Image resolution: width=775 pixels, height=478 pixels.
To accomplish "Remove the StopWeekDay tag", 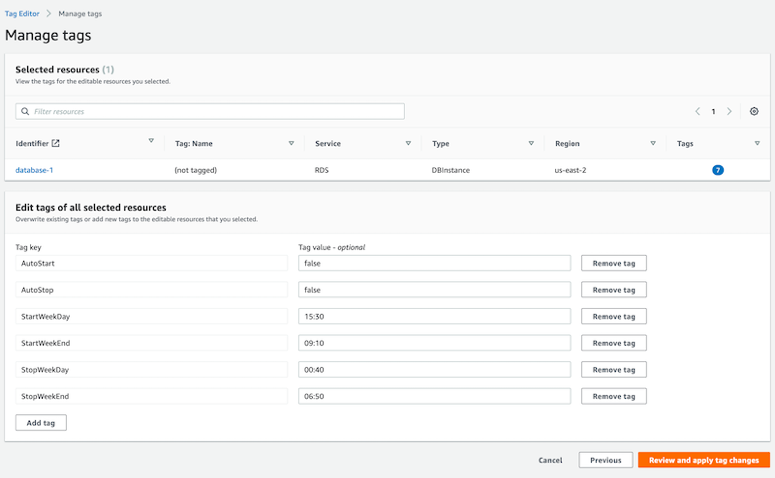I will (x=614, y=370).
